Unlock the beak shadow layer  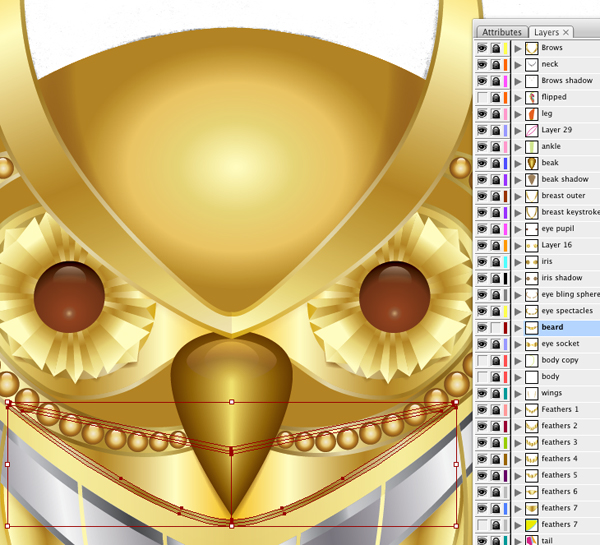point(496,180)
